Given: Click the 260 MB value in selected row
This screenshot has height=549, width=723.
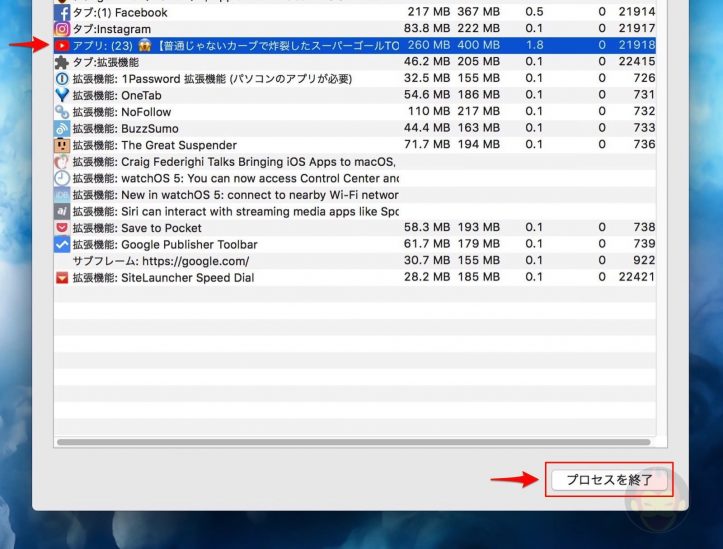Looking at the screenshot, I should pyautogui.click(x=429, y=45).
